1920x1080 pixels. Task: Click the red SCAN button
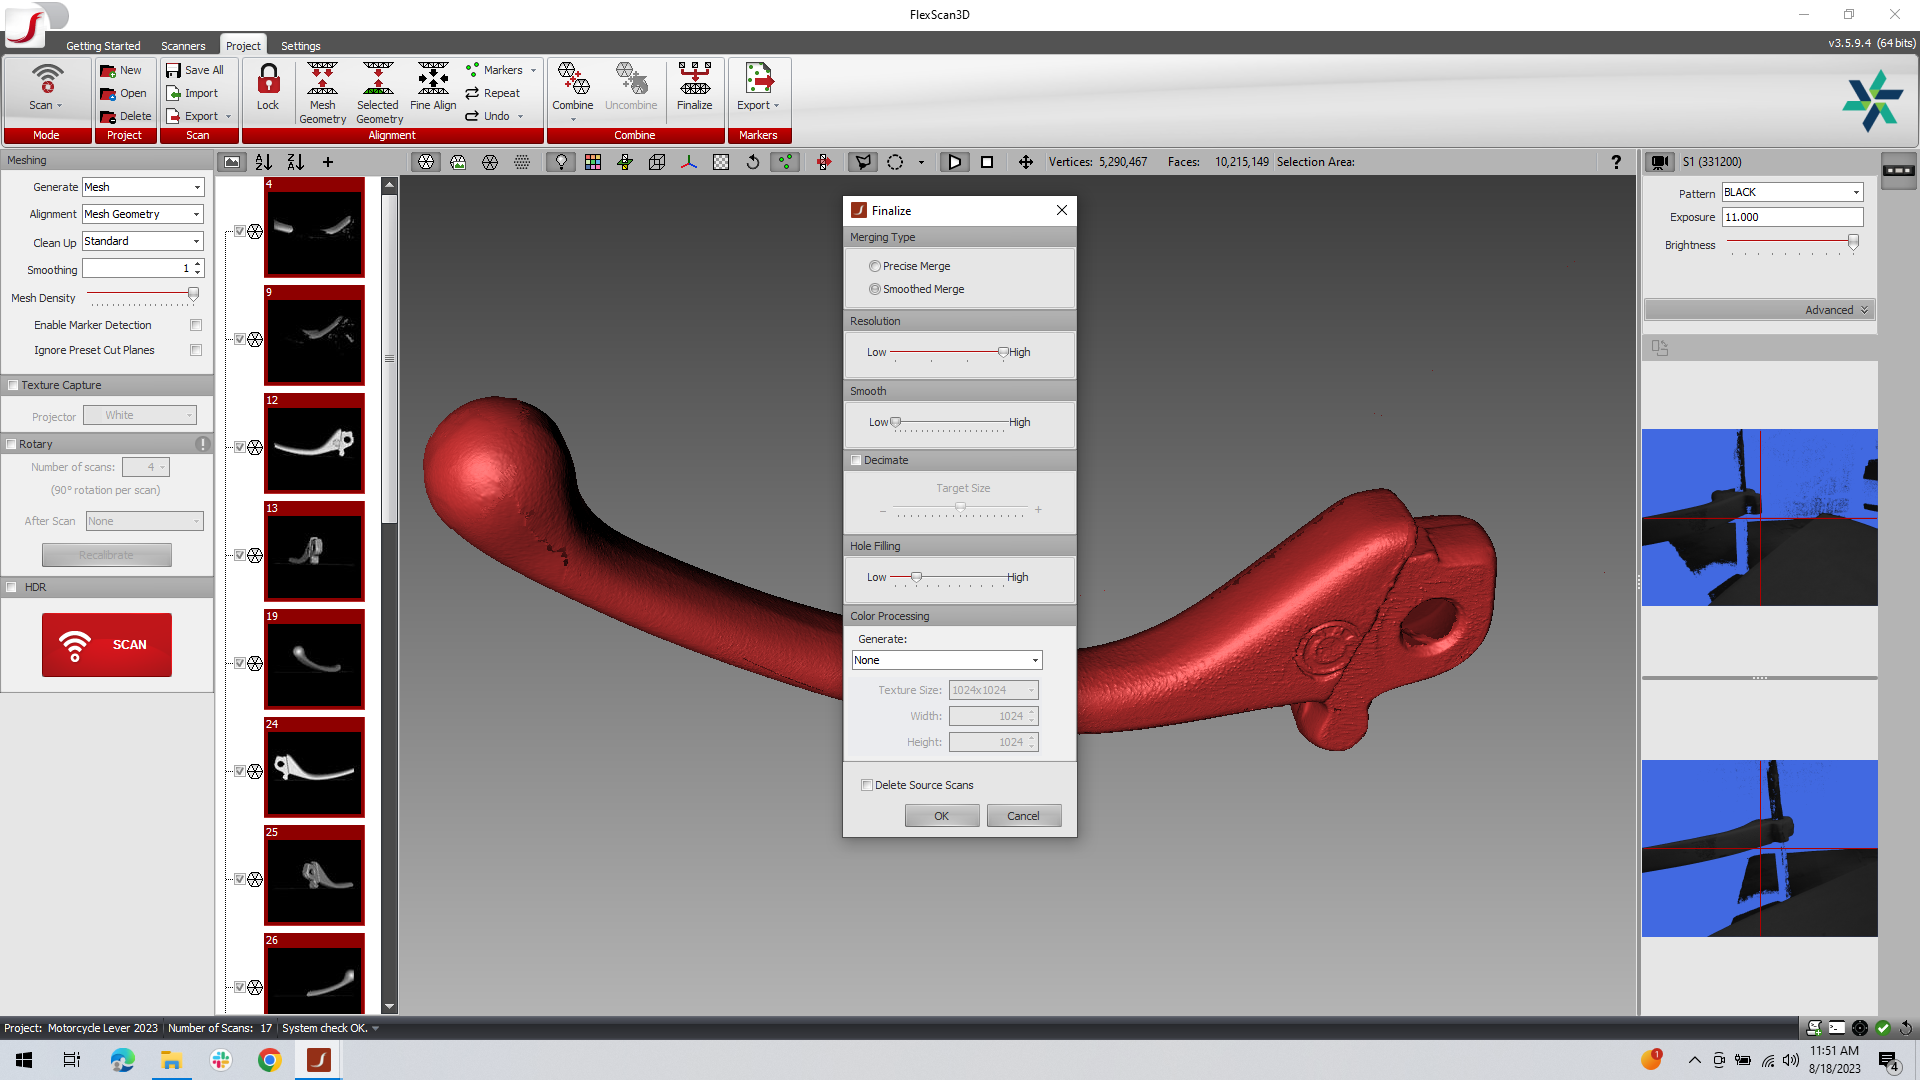107,645
